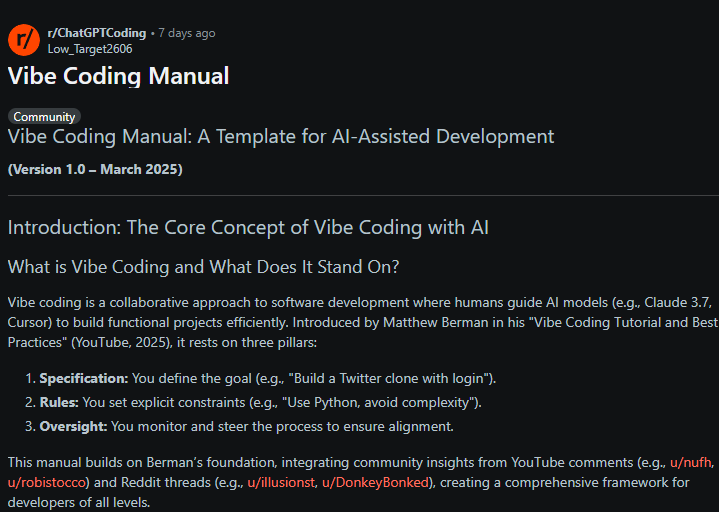Click the horizontal divider below the version line

[363, 195]
